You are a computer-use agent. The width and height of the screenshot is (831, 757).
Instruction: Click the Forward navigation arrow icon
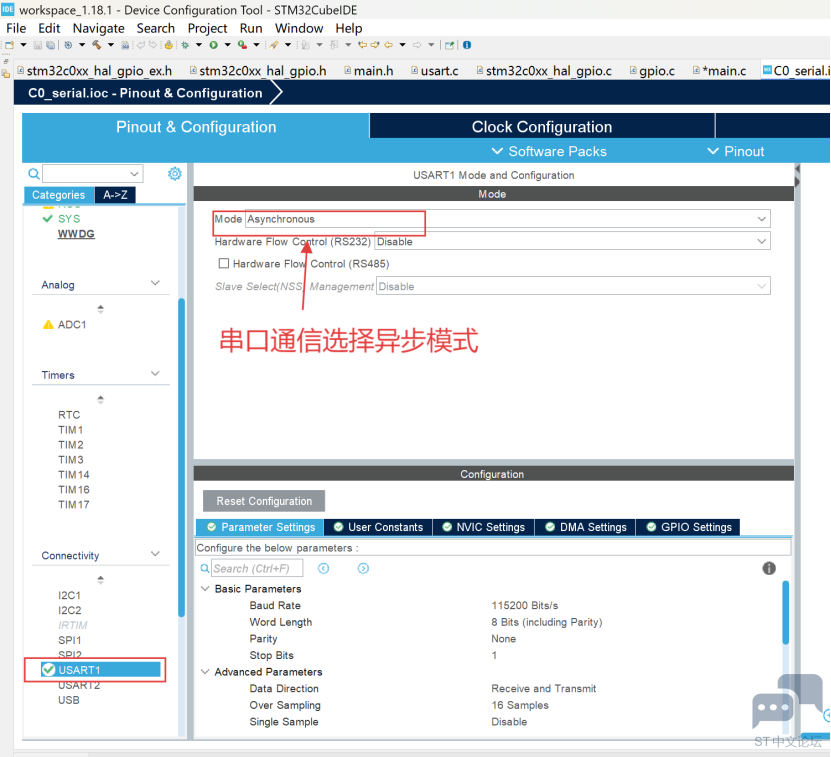[417, 45]
